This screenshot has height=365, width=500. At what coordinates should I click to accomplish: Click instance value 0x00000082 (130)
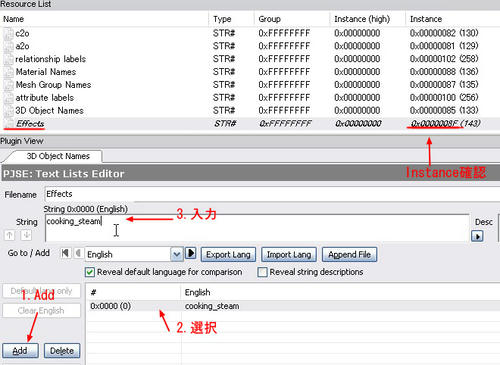(x=444, y=33)
